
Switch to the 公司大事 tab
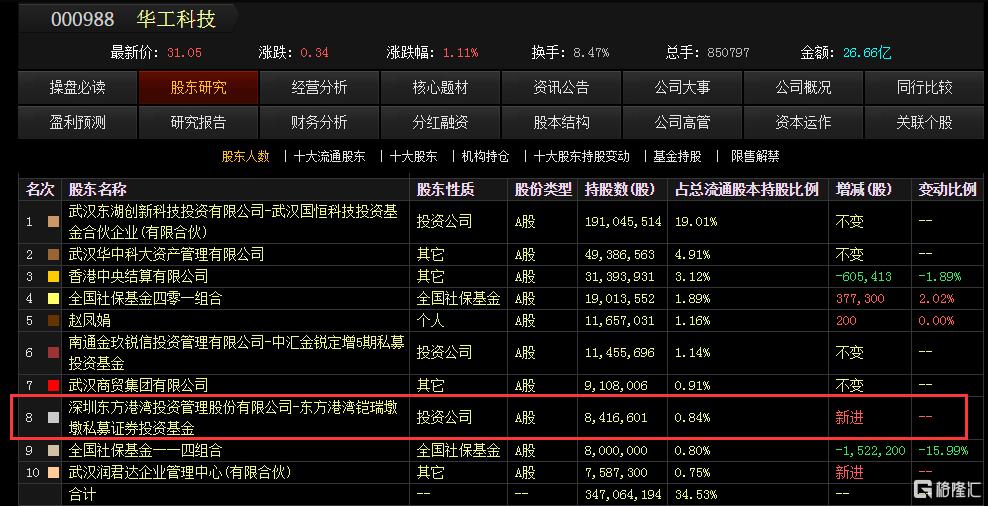pyautogui.click(x=682, y=87)
